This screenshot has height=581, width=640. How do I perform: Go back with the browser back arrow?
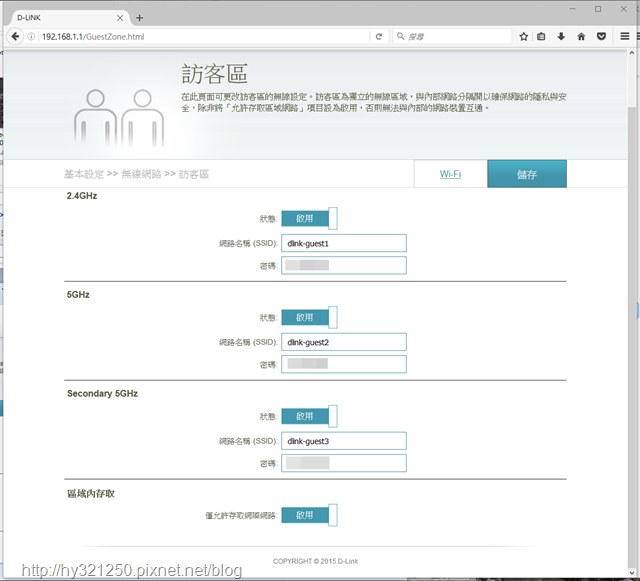point(15,36)
